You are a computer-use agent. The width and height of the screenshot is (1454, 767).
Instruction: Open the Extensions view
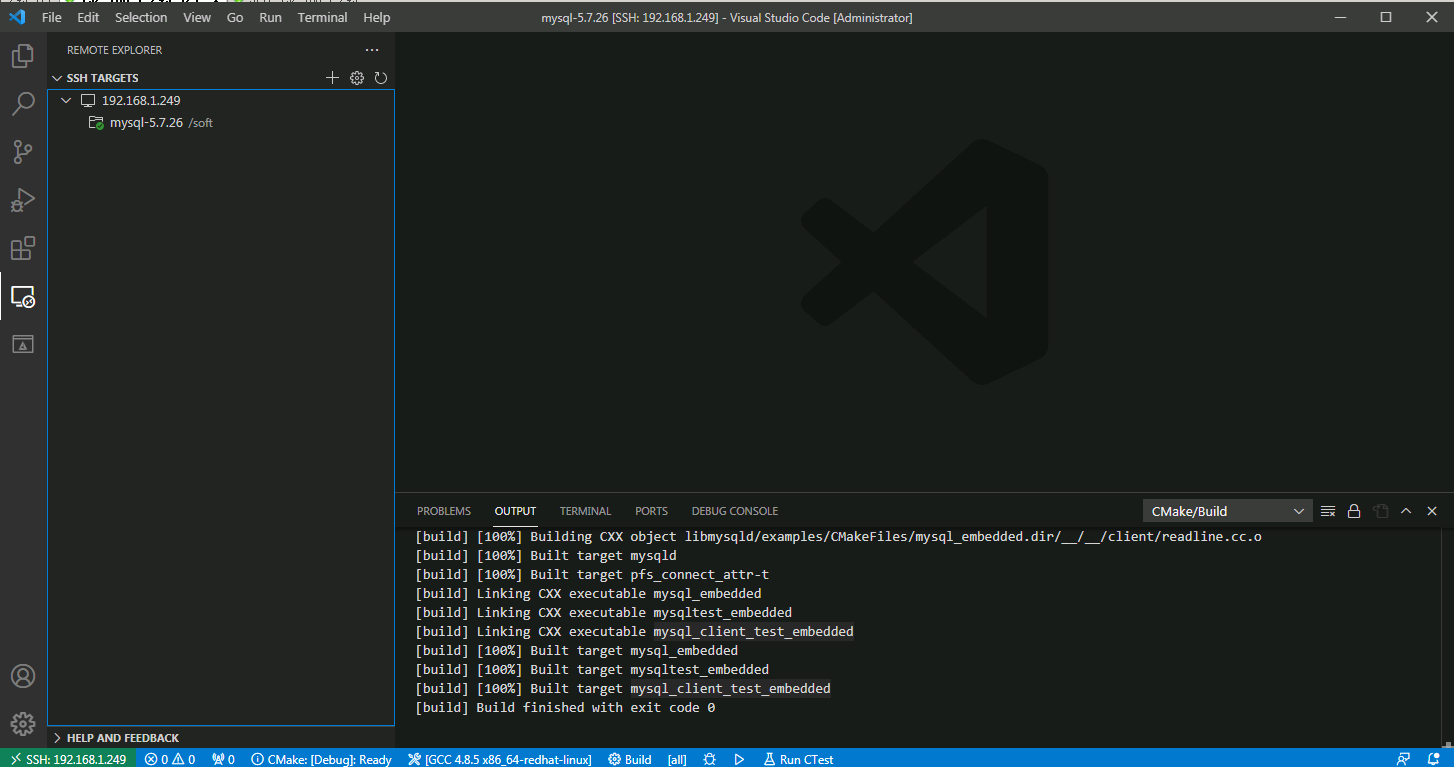[x=23, y=248]
